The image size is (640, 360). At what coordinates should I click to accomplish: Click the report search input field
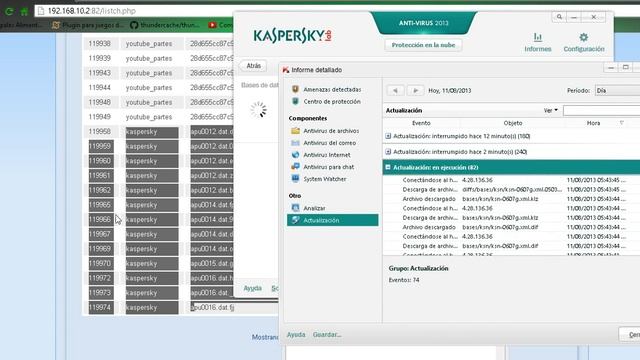point(602,110)
